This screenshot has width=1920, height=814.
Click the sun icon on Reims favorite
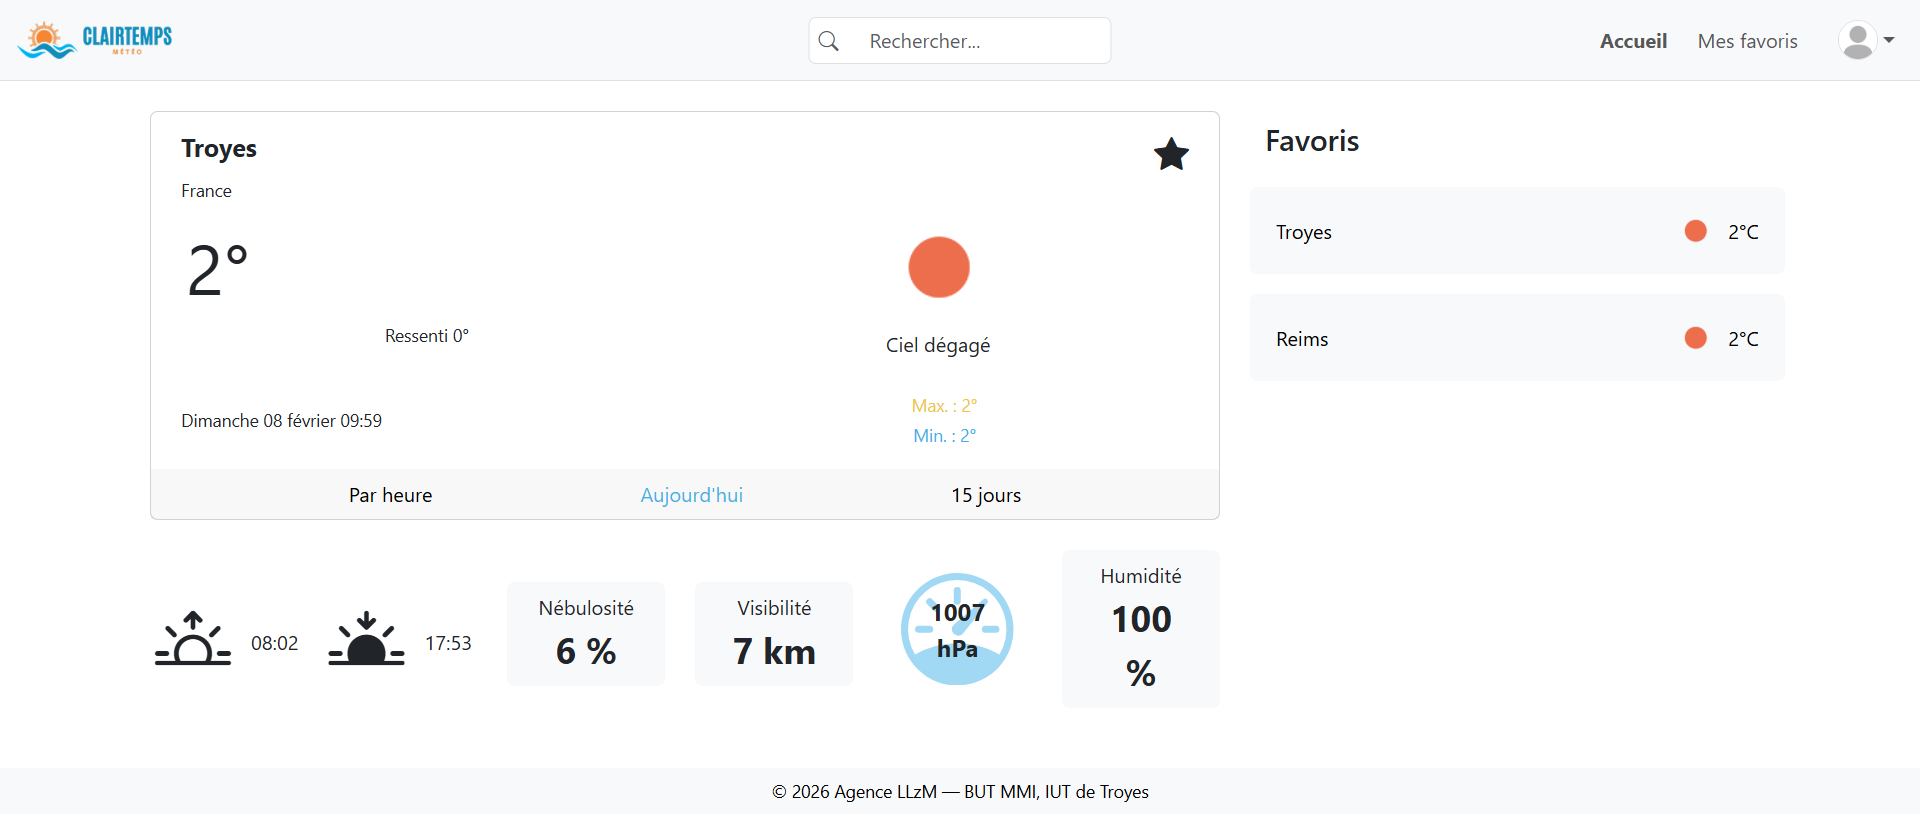1695,338
